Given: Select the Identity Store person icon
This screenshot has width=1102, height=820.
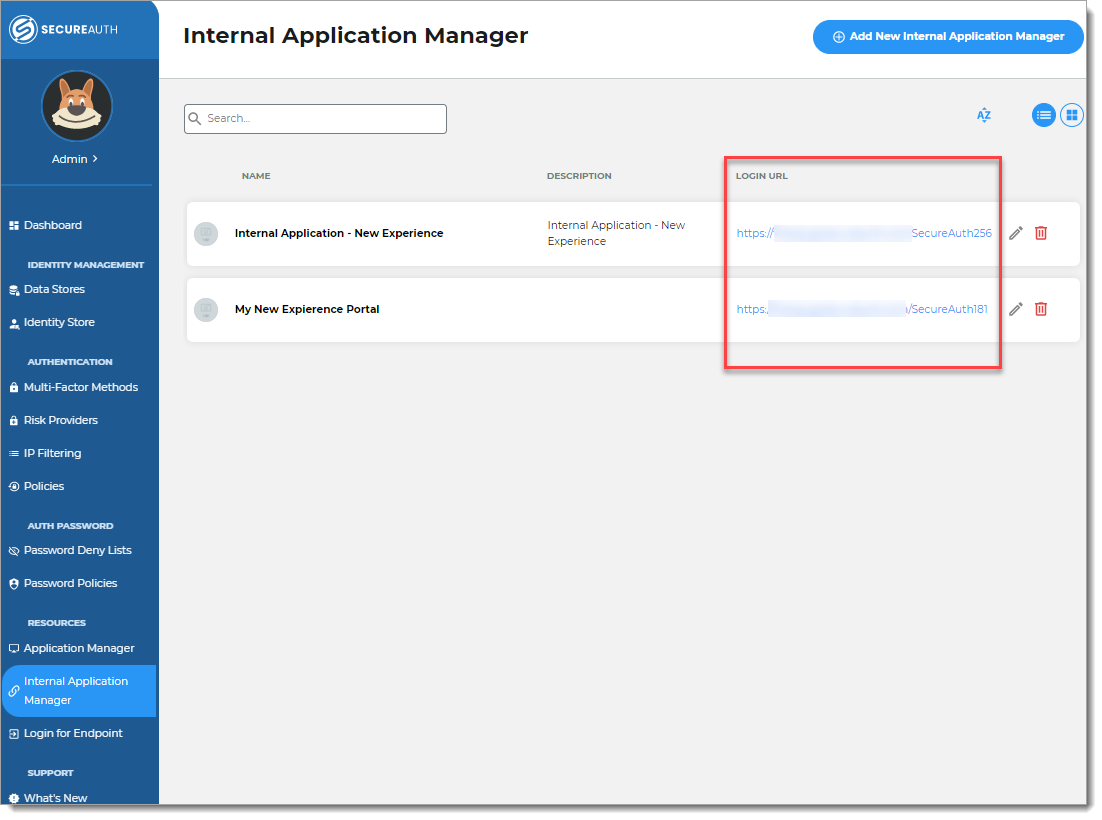Looking at the screenshot, I should point(13,322).
